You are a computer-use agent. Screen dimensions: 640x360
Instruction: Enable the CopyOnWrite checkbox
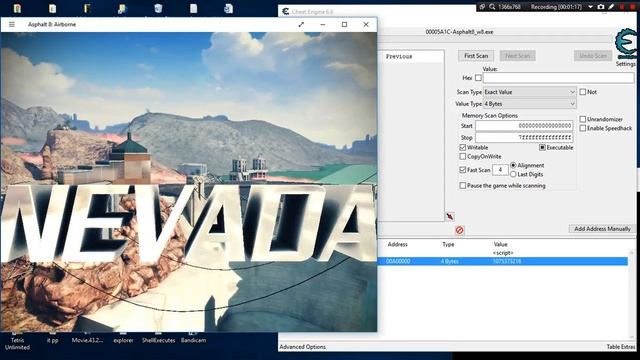462,156
